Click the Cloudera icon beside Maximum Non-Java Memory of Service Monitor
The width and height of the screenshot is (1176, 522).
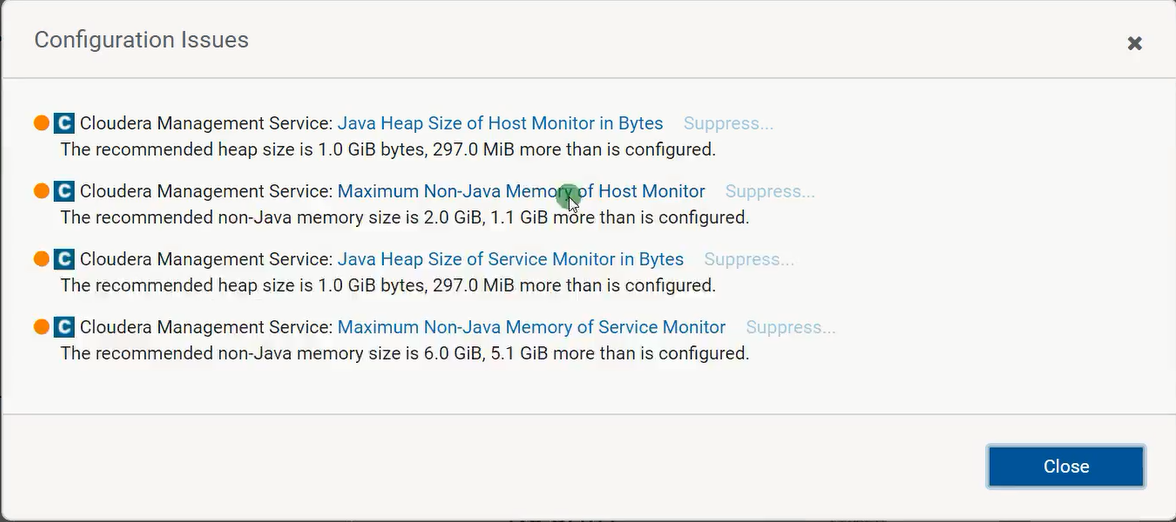point(64,327)
